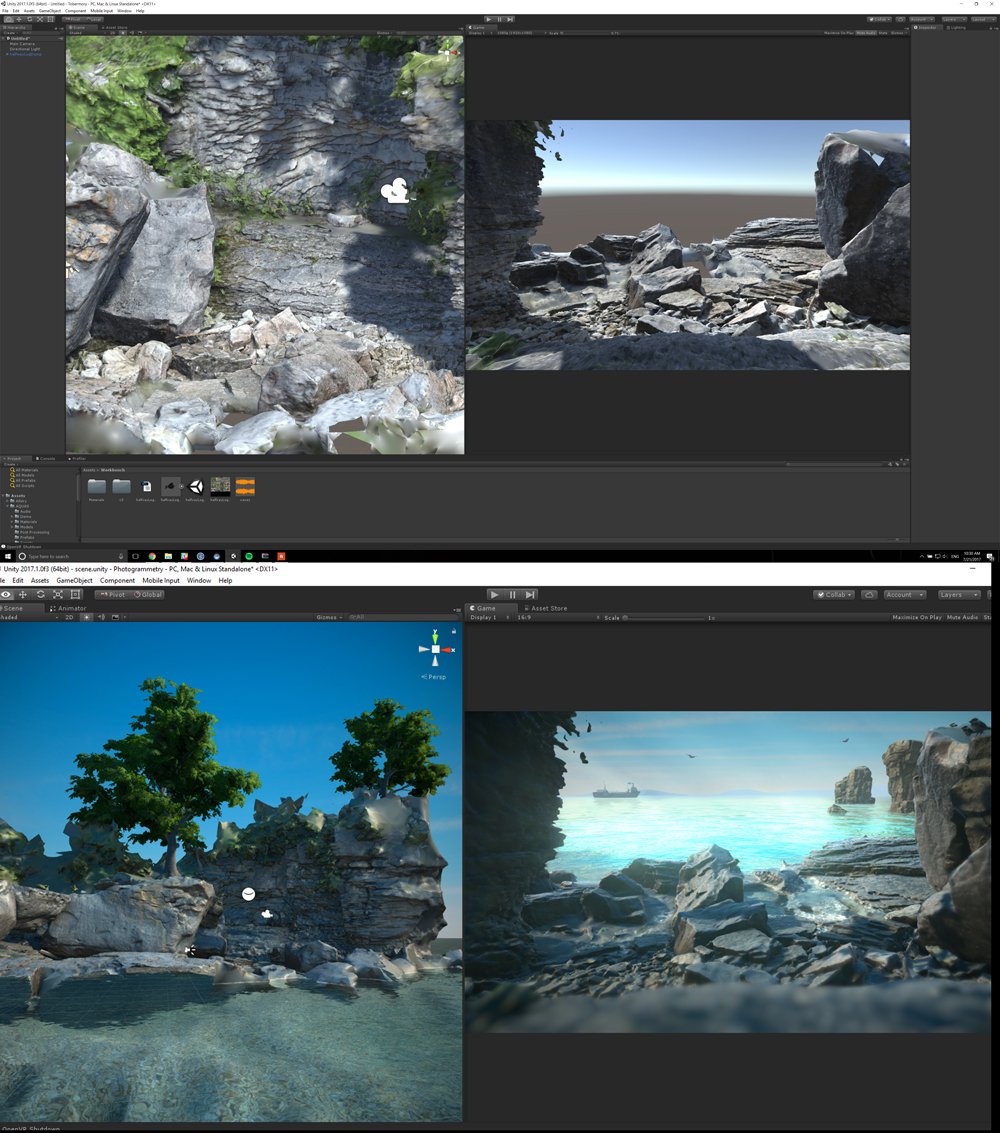Select All Prefabs favorite search
The image size is (1000, 1133).
(23, 480)
